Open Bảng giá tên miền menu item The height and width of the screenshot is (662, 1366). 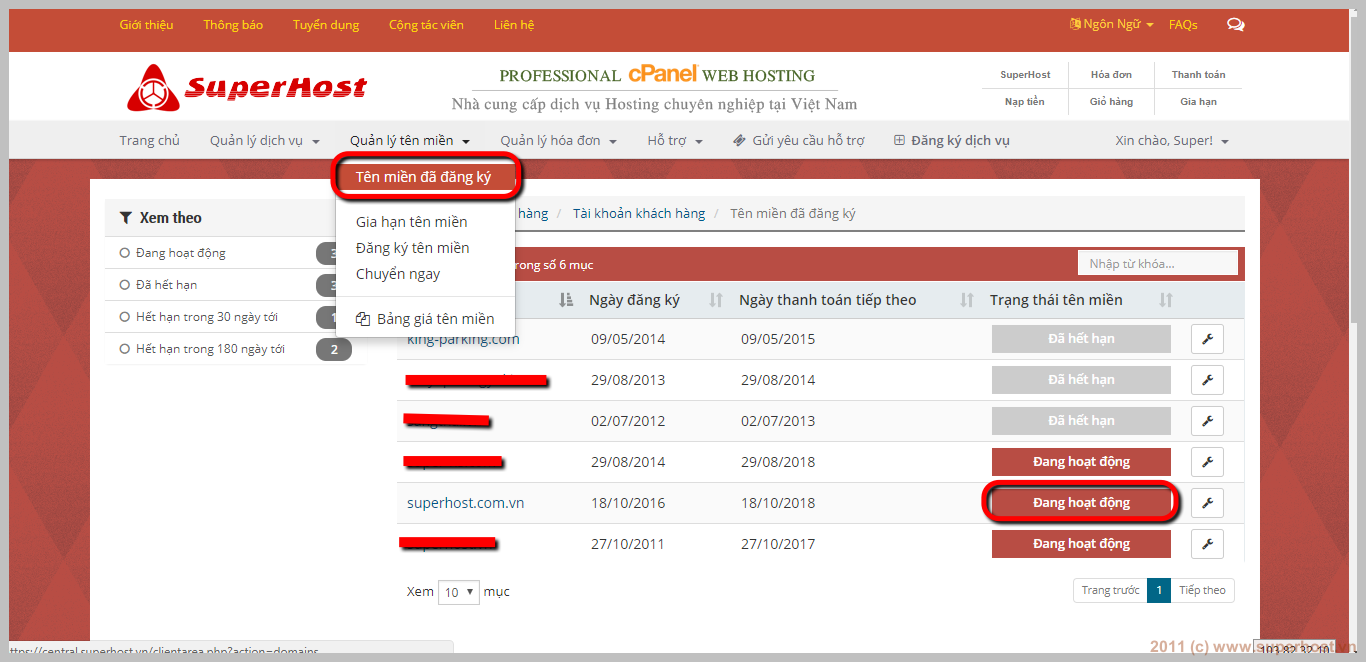[x=425, y=319]
